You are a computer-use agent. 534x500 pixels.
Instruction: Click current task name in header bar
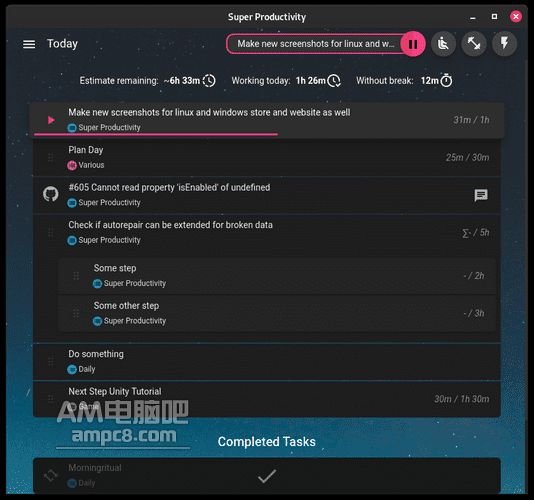[315, 44]
